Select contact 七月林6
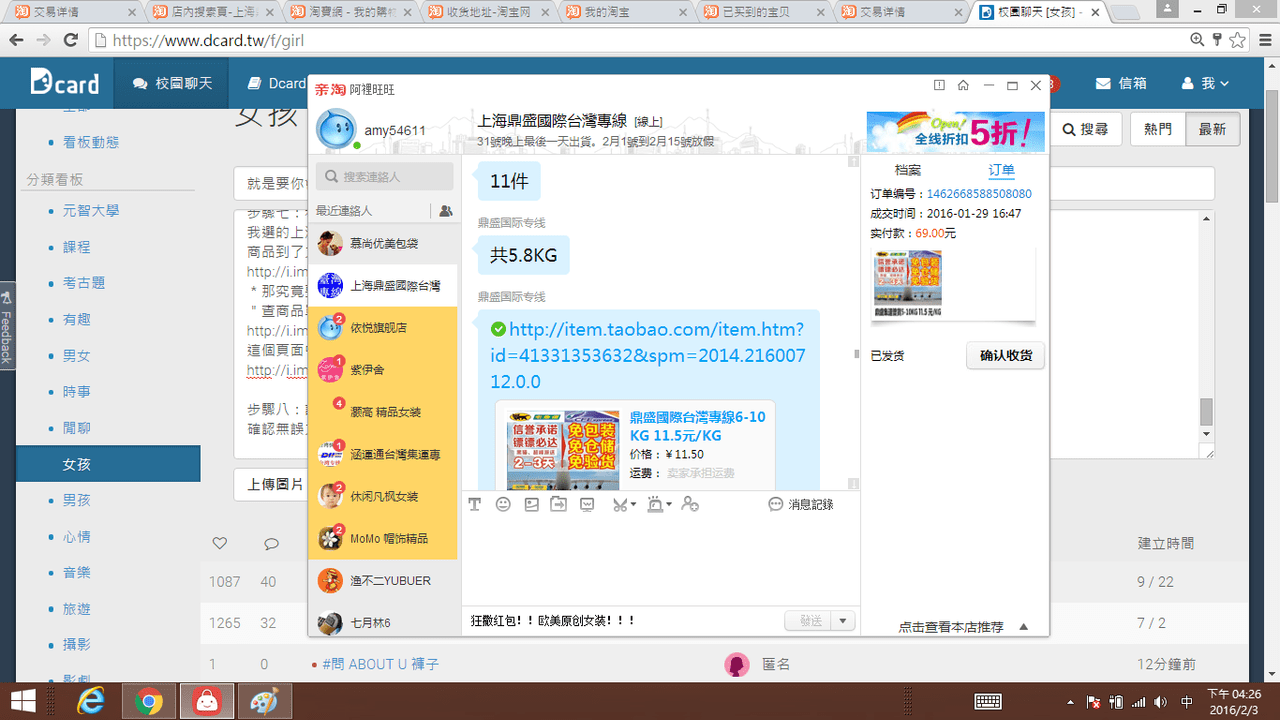 tap(383, 622)
